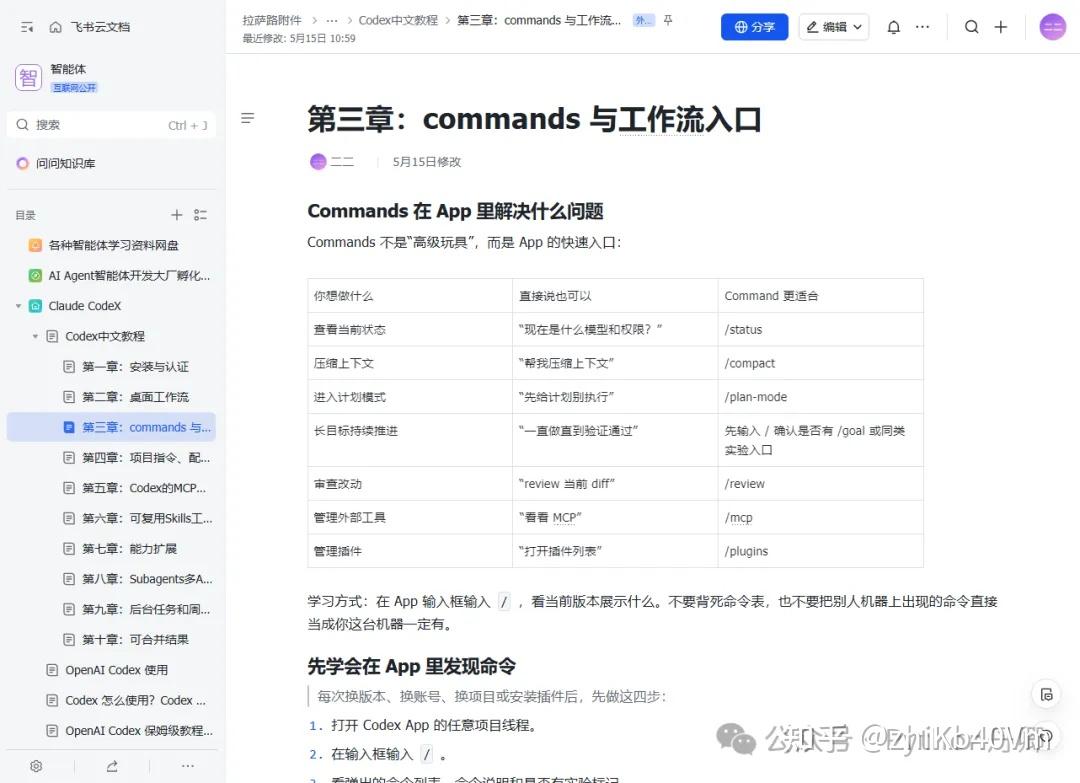The height and width of the screenshot is (783, 1080).
Task: Collapse the sidebar with the top-left icon
Action: pos(27,27)
